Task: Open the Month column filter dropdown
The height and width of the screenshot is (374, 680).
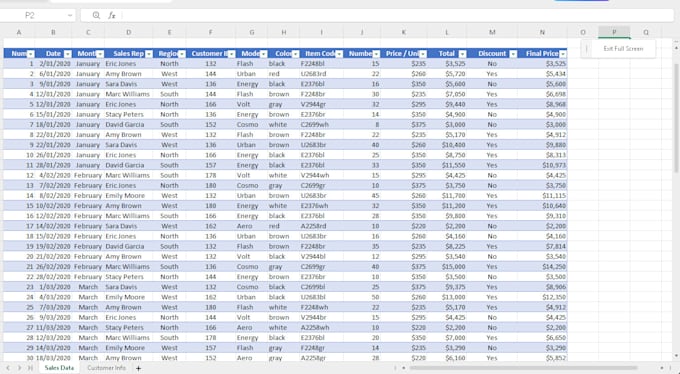Action: pyautogui.click(x=100, y=54)
